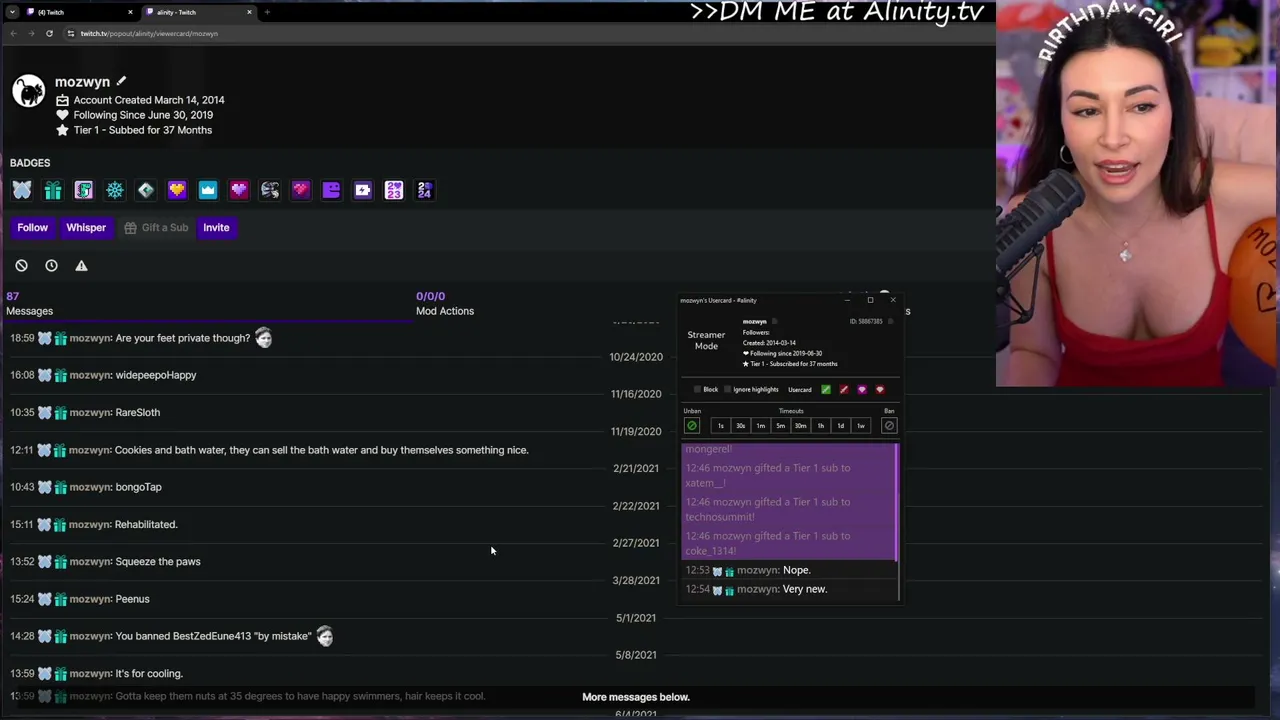Viewport: 1280px width, 720px height.
Task: Select the blue crown badge
Action: [208, 190]
